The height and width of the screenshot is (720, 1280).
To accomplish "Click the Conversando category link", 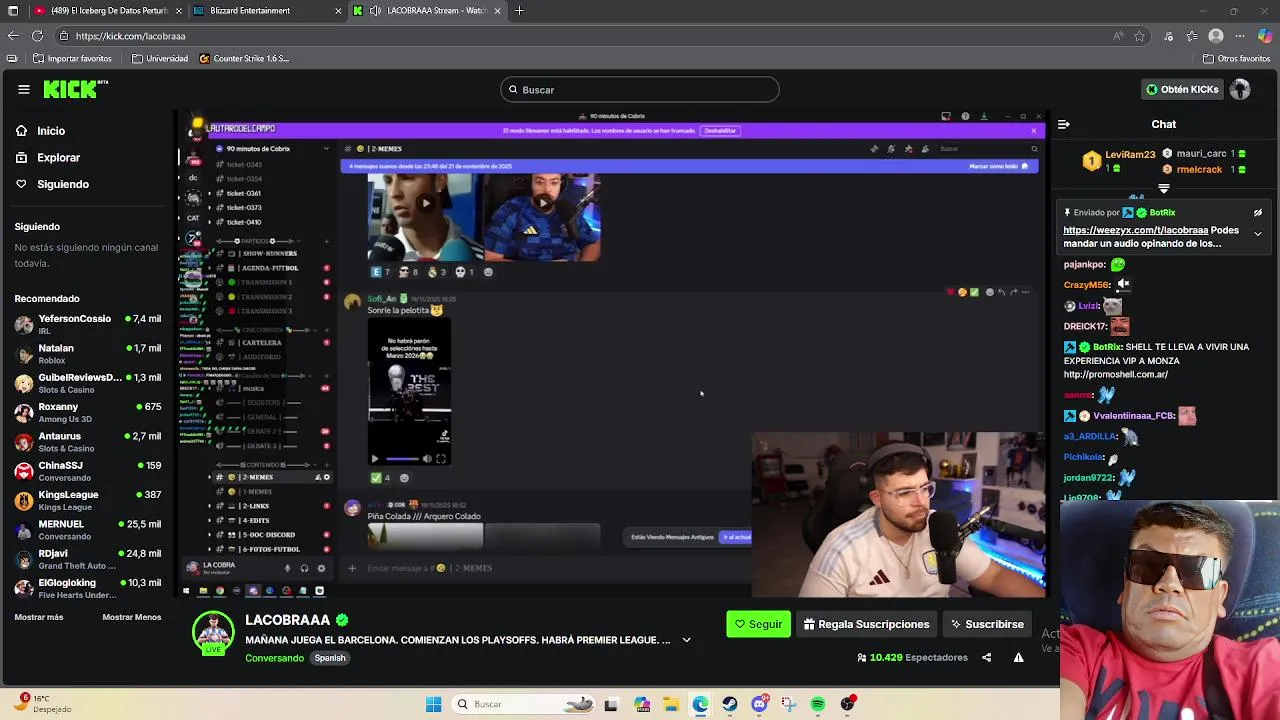I will point(274,658).
